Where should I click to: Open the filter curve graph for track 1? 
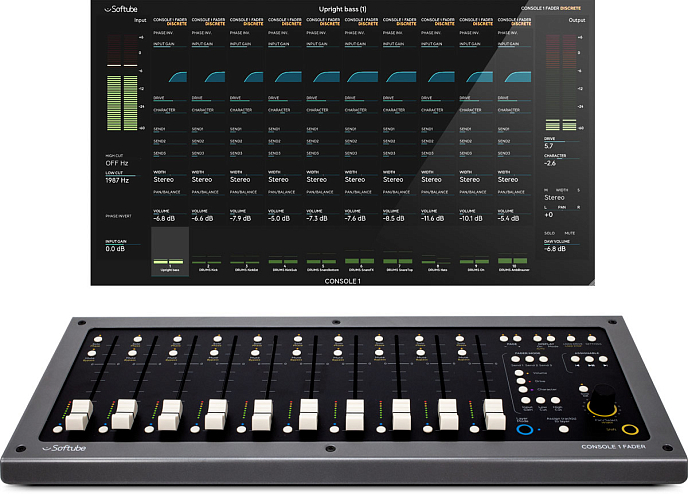[177, 77]
